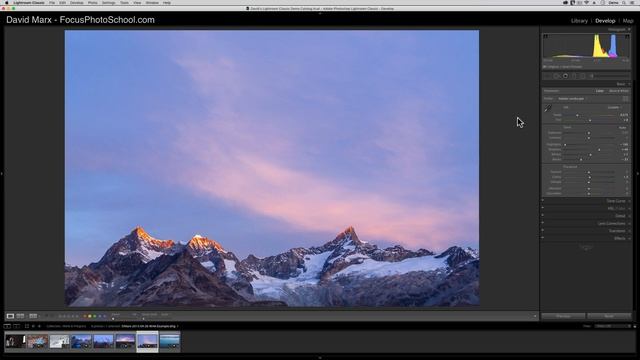Select the Crop Overlay tool
Screen dimensions: 640x360
click(x=547, y=76)
